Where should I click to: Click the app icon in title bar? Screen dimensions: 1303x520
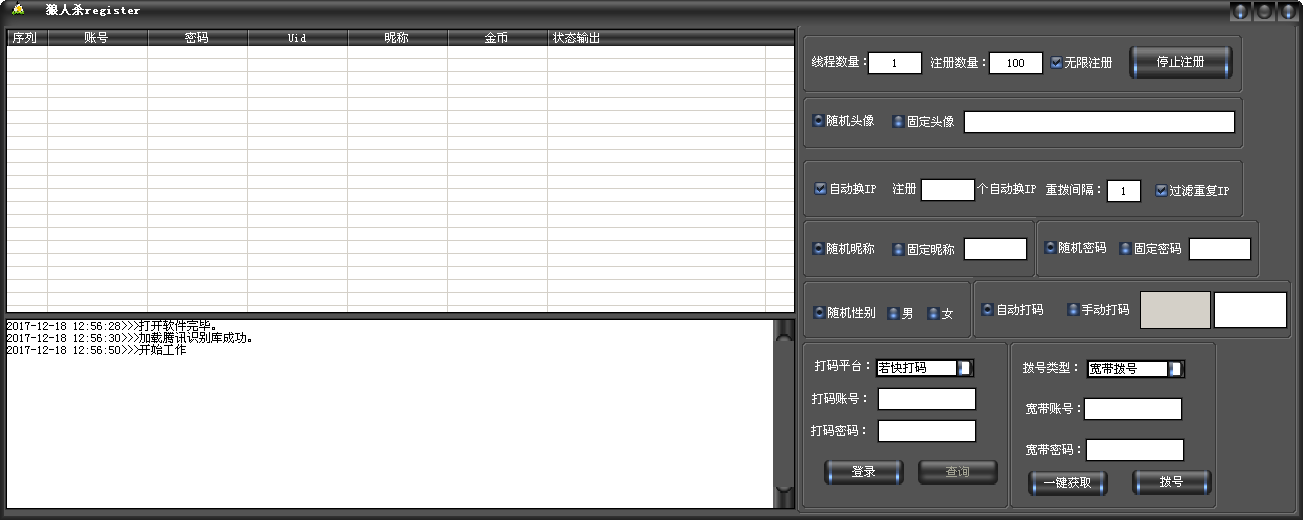(18, 10)
